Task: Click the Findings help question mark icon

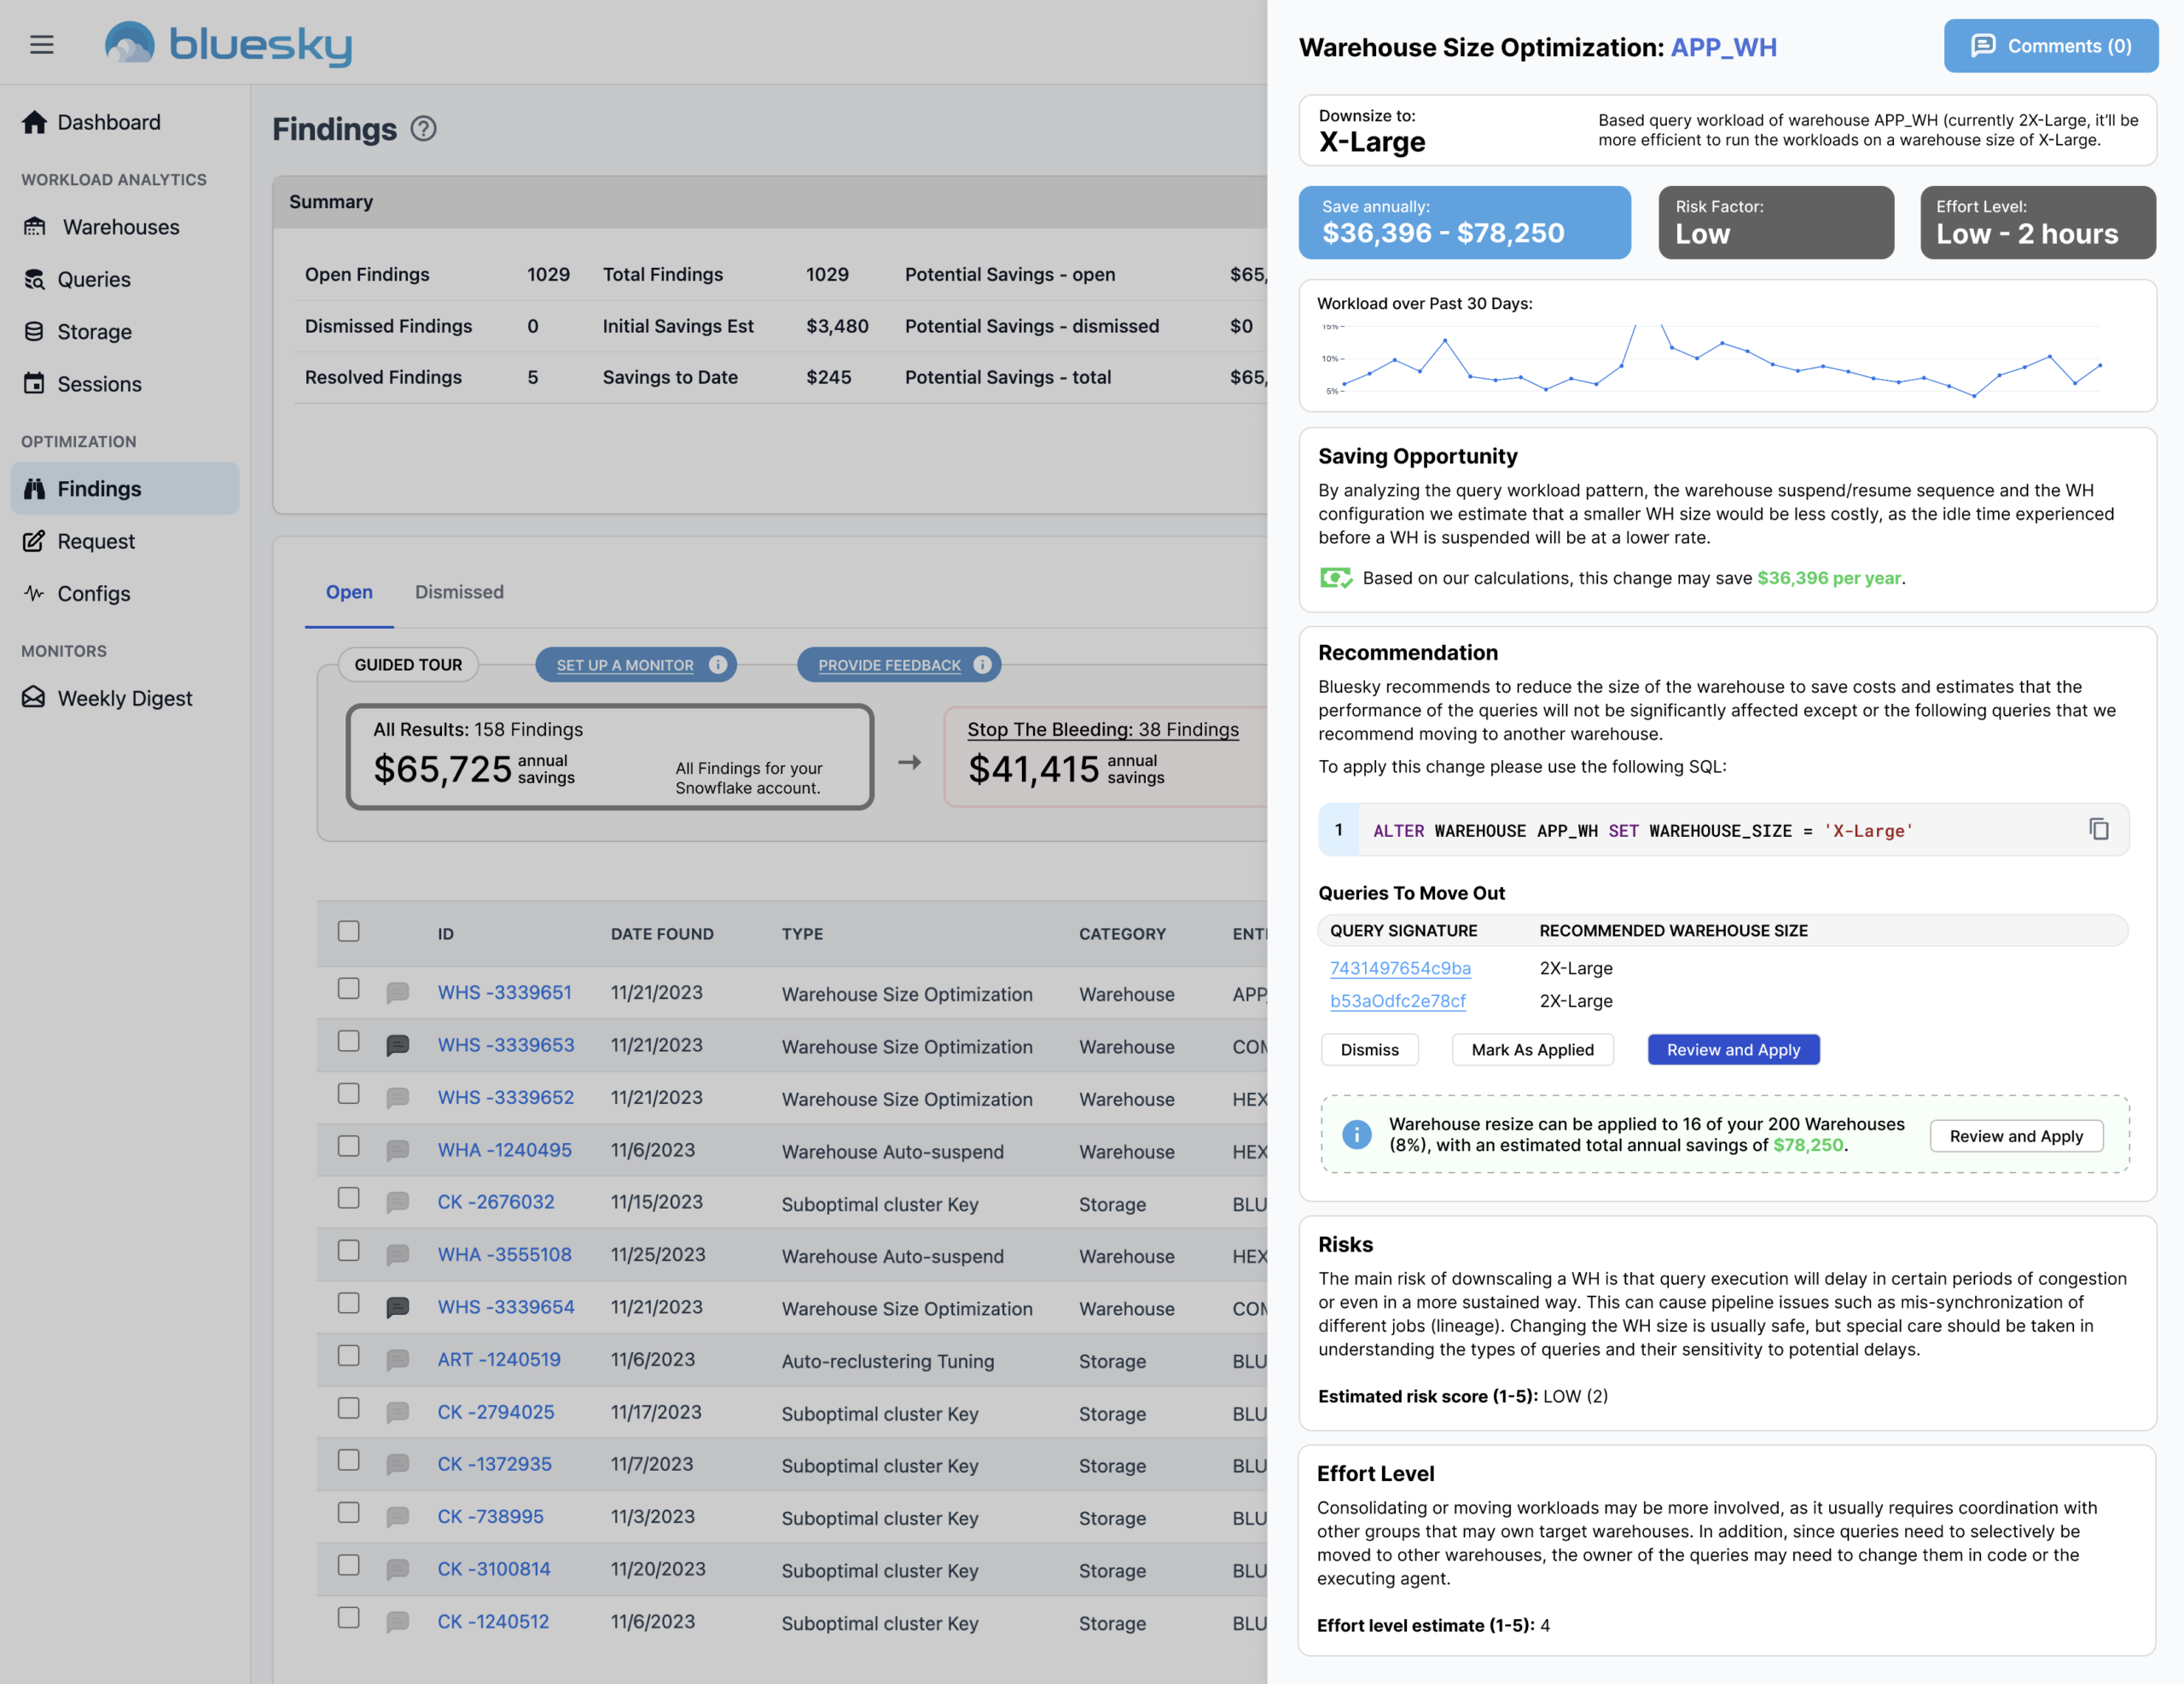Action: click(x=423, y=129)
